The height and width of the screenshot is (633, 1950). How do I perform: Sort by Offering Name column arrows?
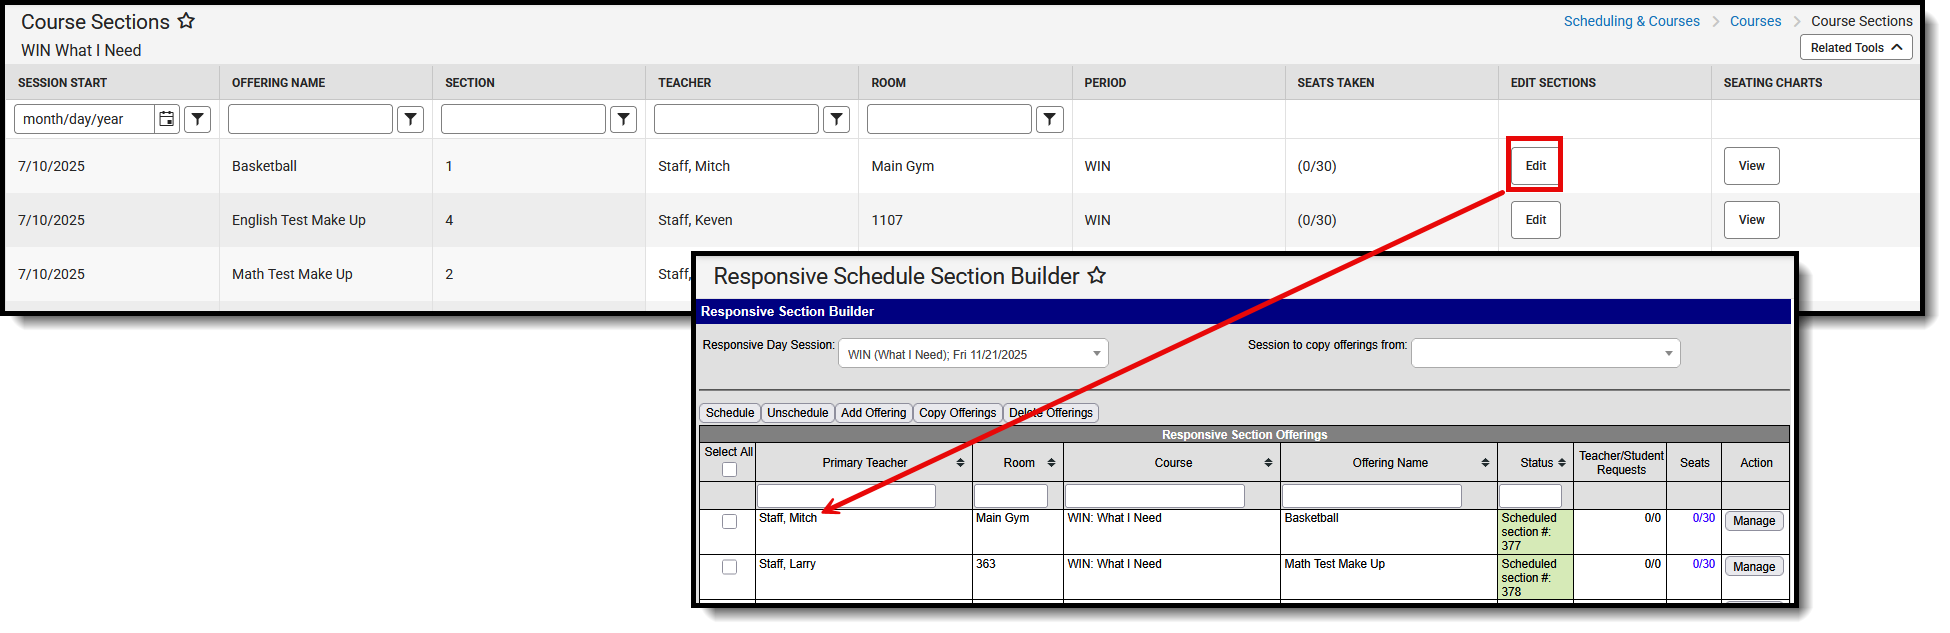click(x=1485, y=463)
